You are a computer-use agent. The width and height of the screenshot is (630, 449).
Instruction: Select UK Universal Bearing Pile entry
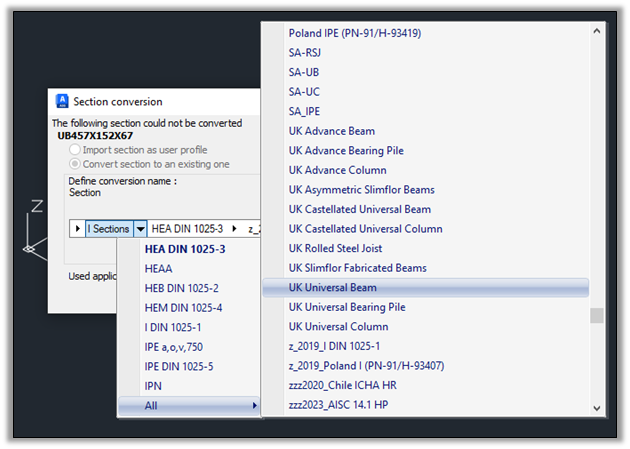[x=425, y=307]
